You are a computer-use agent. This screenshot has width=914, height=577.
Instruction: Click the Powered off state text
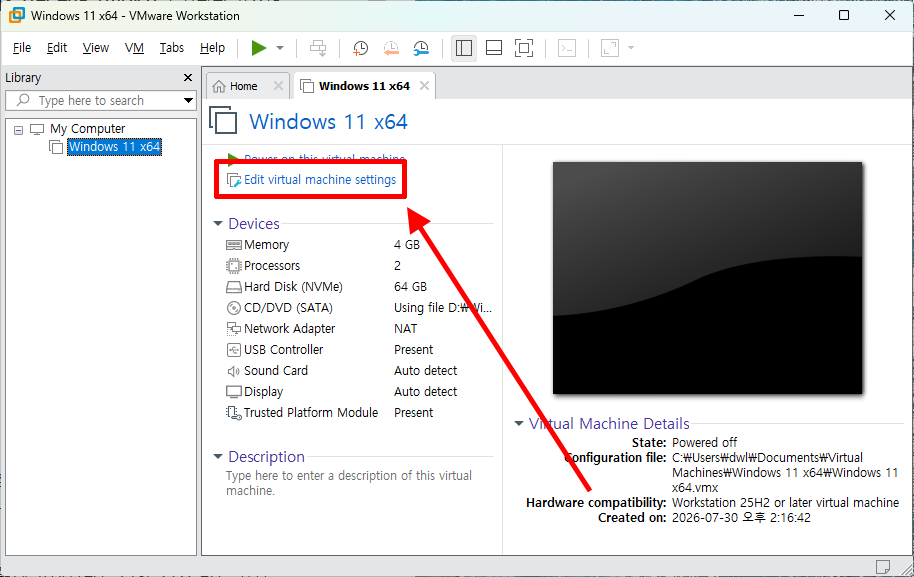point(704,442)
